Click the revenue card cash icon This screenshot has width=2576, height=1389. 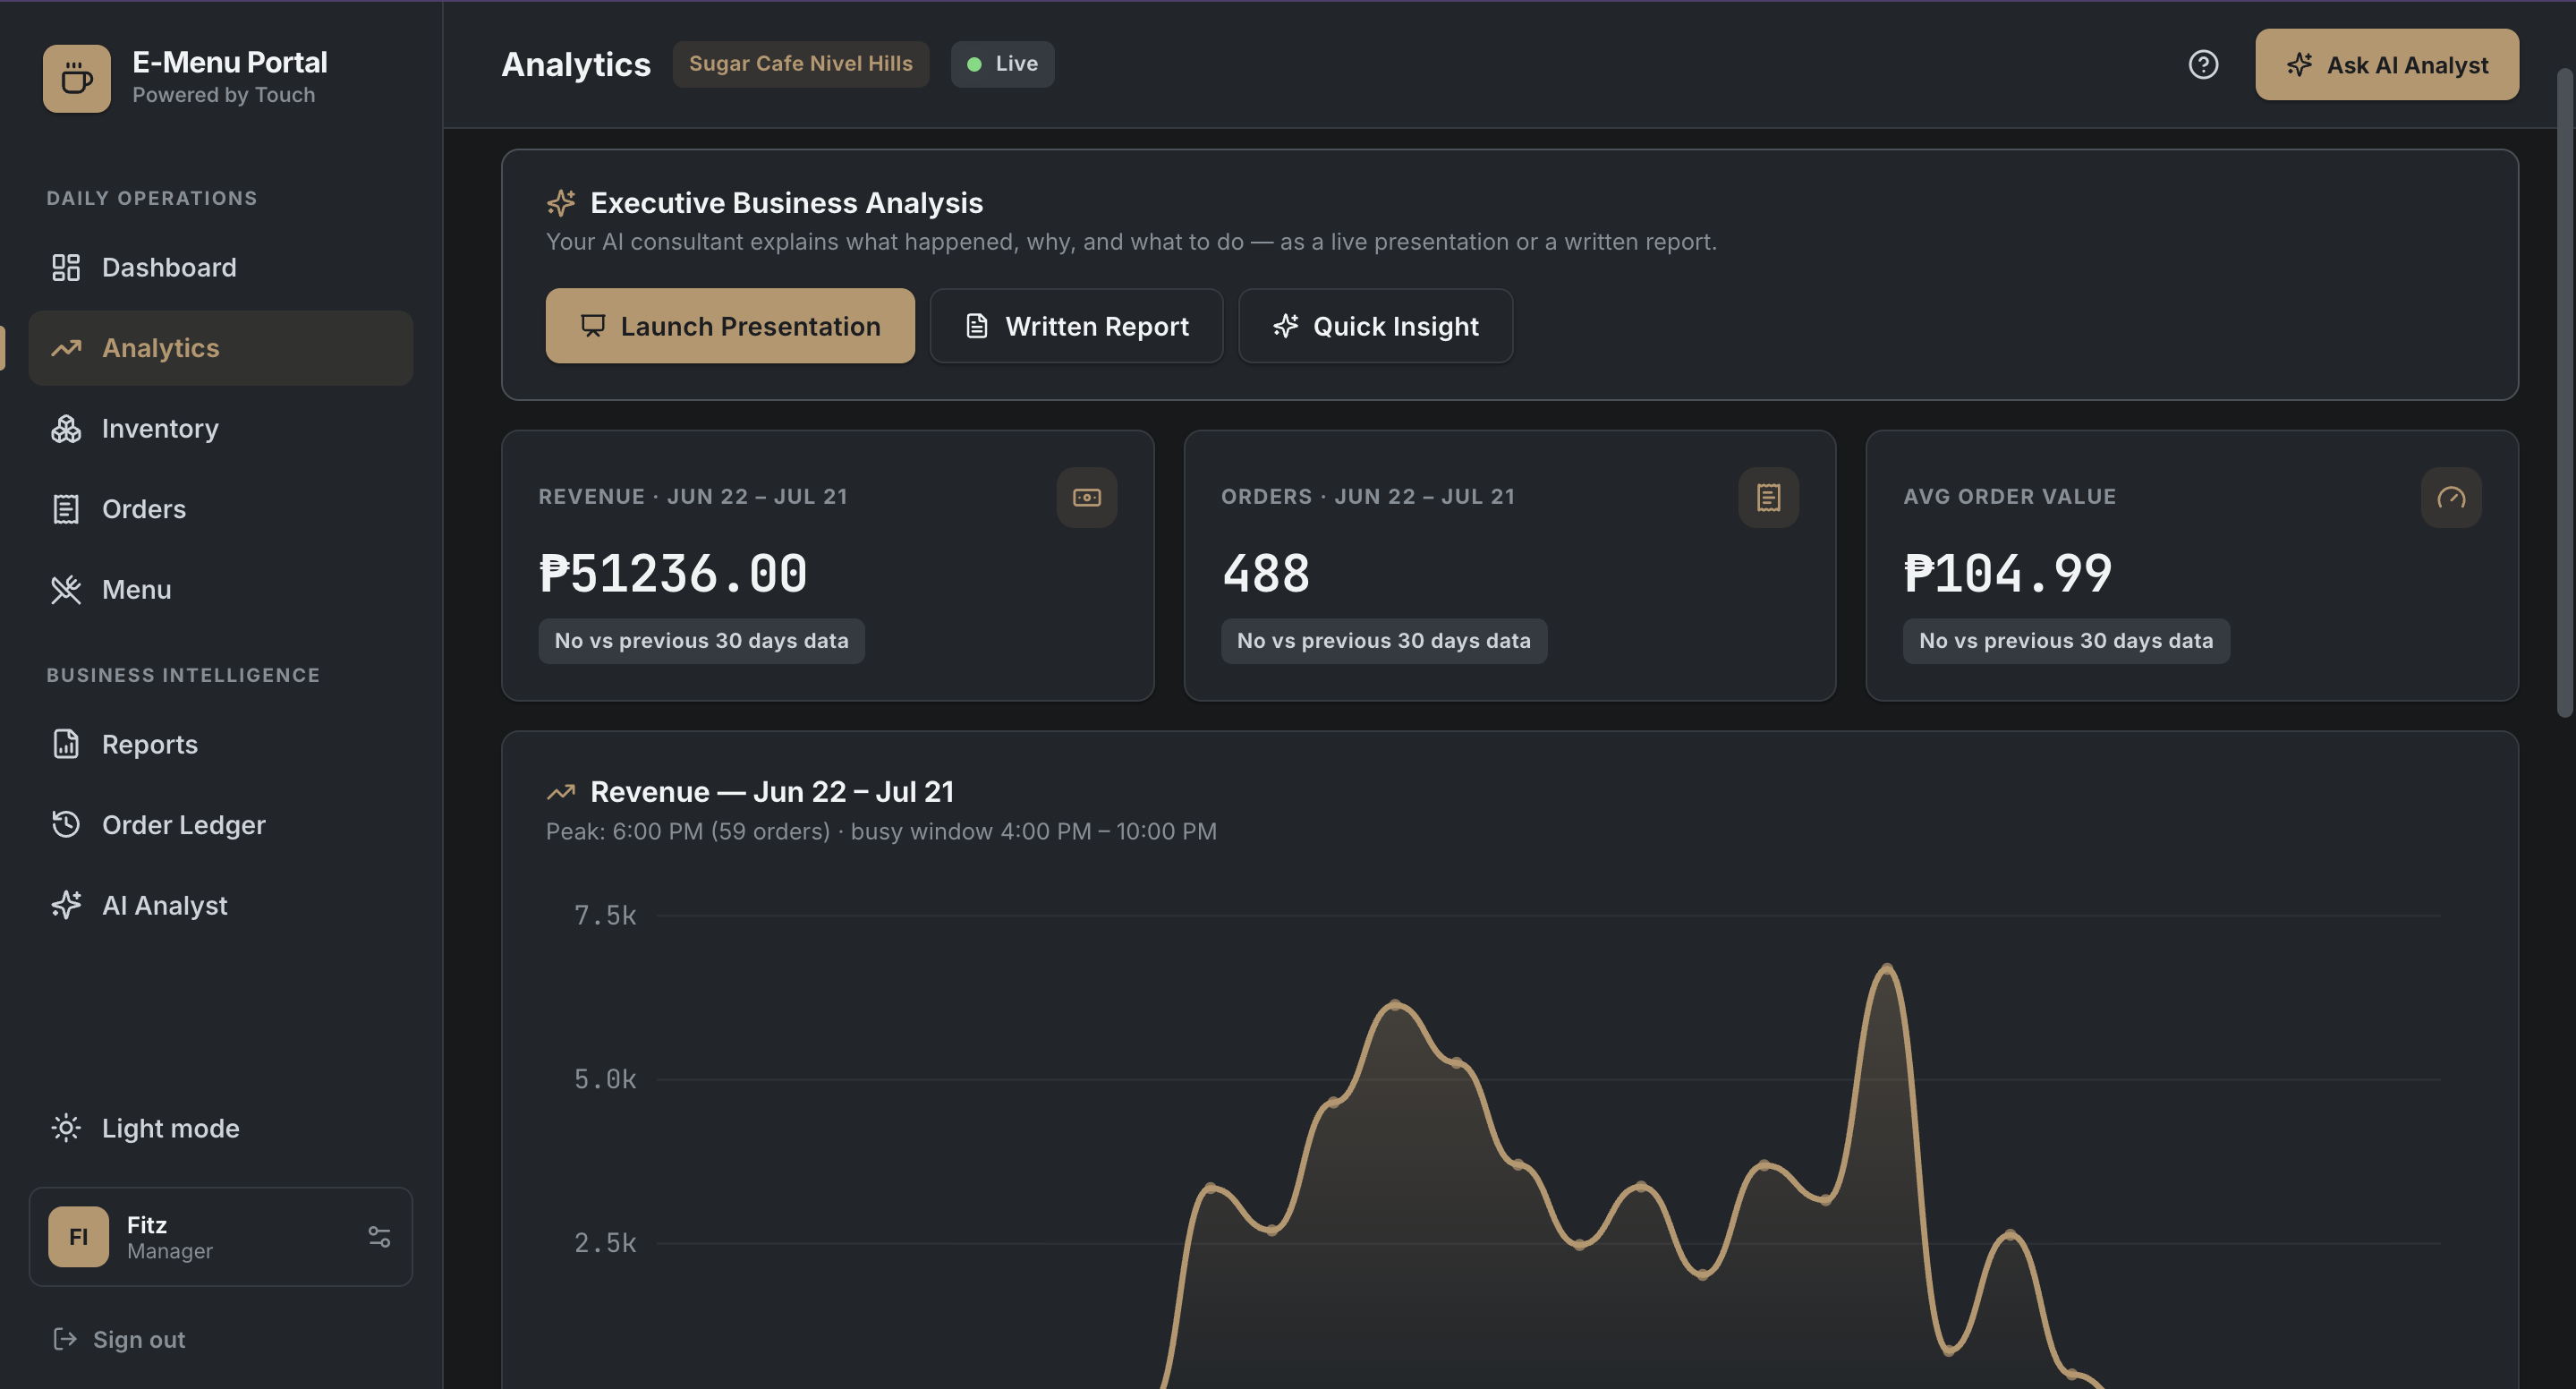pyautogui.click(x=1087, y=497)
